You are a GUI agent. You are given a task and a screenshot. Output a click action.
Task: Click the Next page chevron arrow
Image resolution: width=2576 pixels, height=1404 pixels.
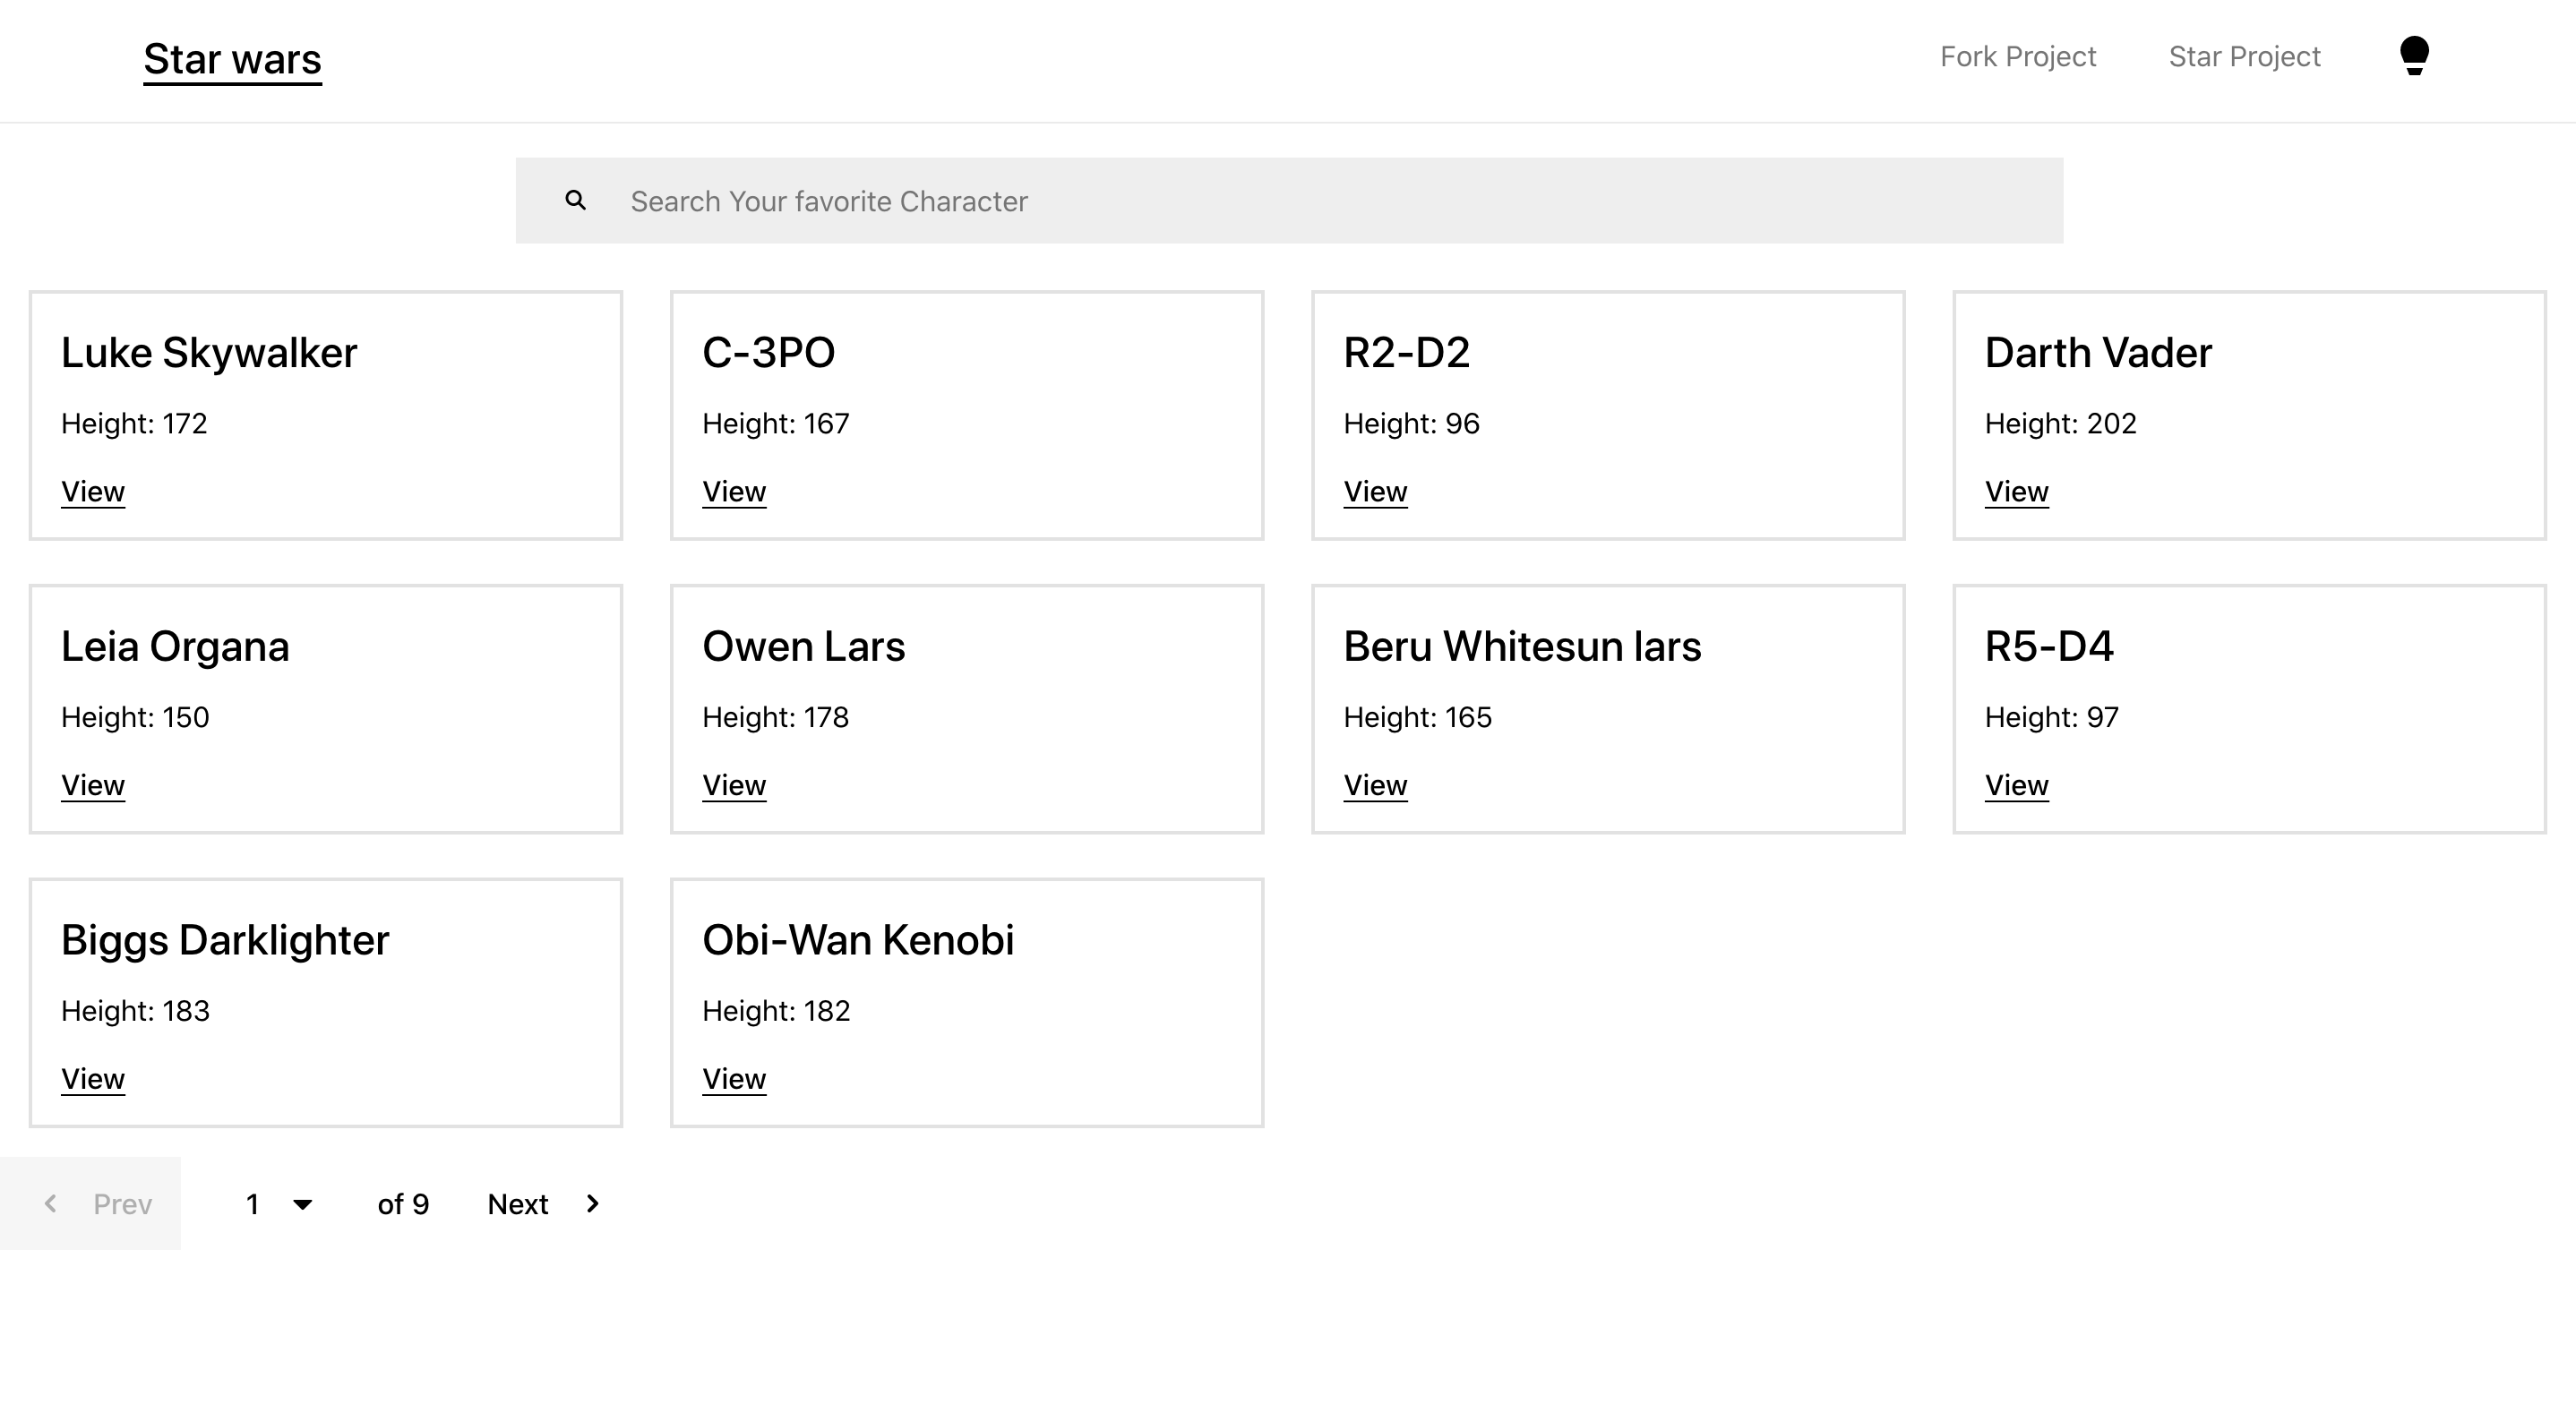pyautogui.click(x=592, y=1203)
